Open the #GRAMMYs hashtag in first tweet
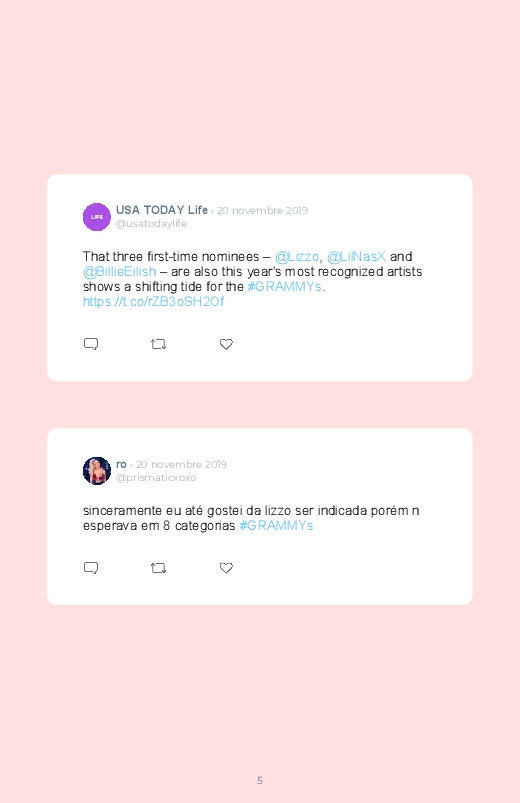Screen dimensions: 520x803 click(284, 286)
